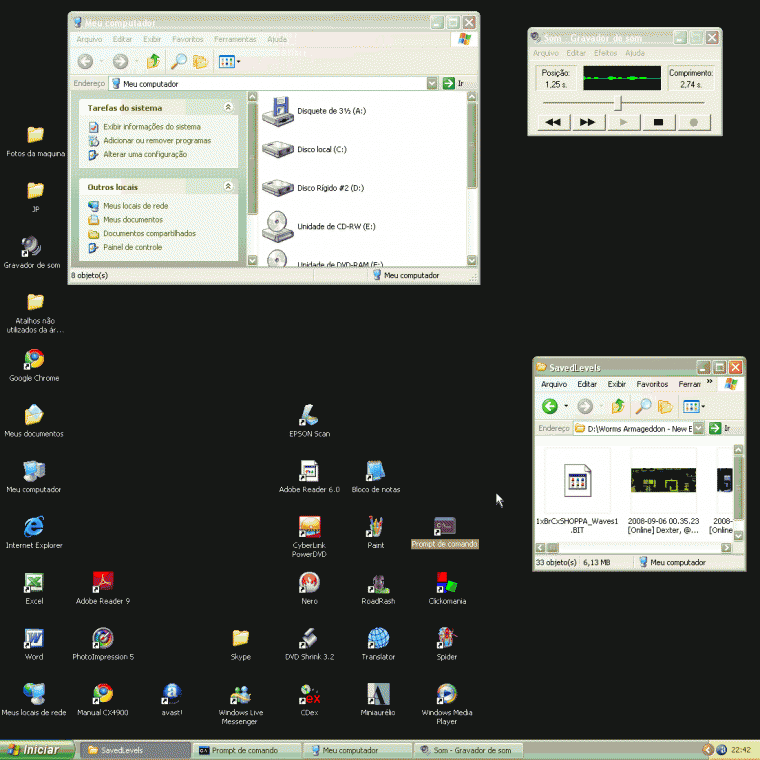Open Meus locais de rede link

(x=135, y=206)
